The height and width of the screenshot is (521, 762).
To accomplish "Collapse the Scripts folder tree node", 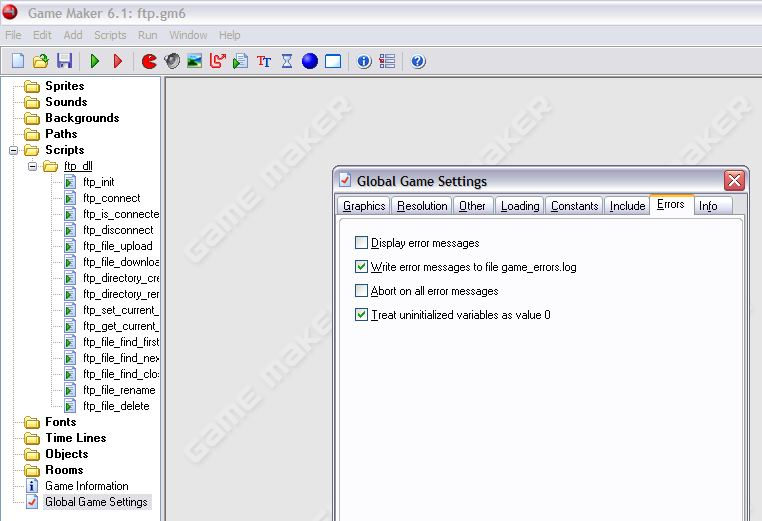I will [14, 150].
